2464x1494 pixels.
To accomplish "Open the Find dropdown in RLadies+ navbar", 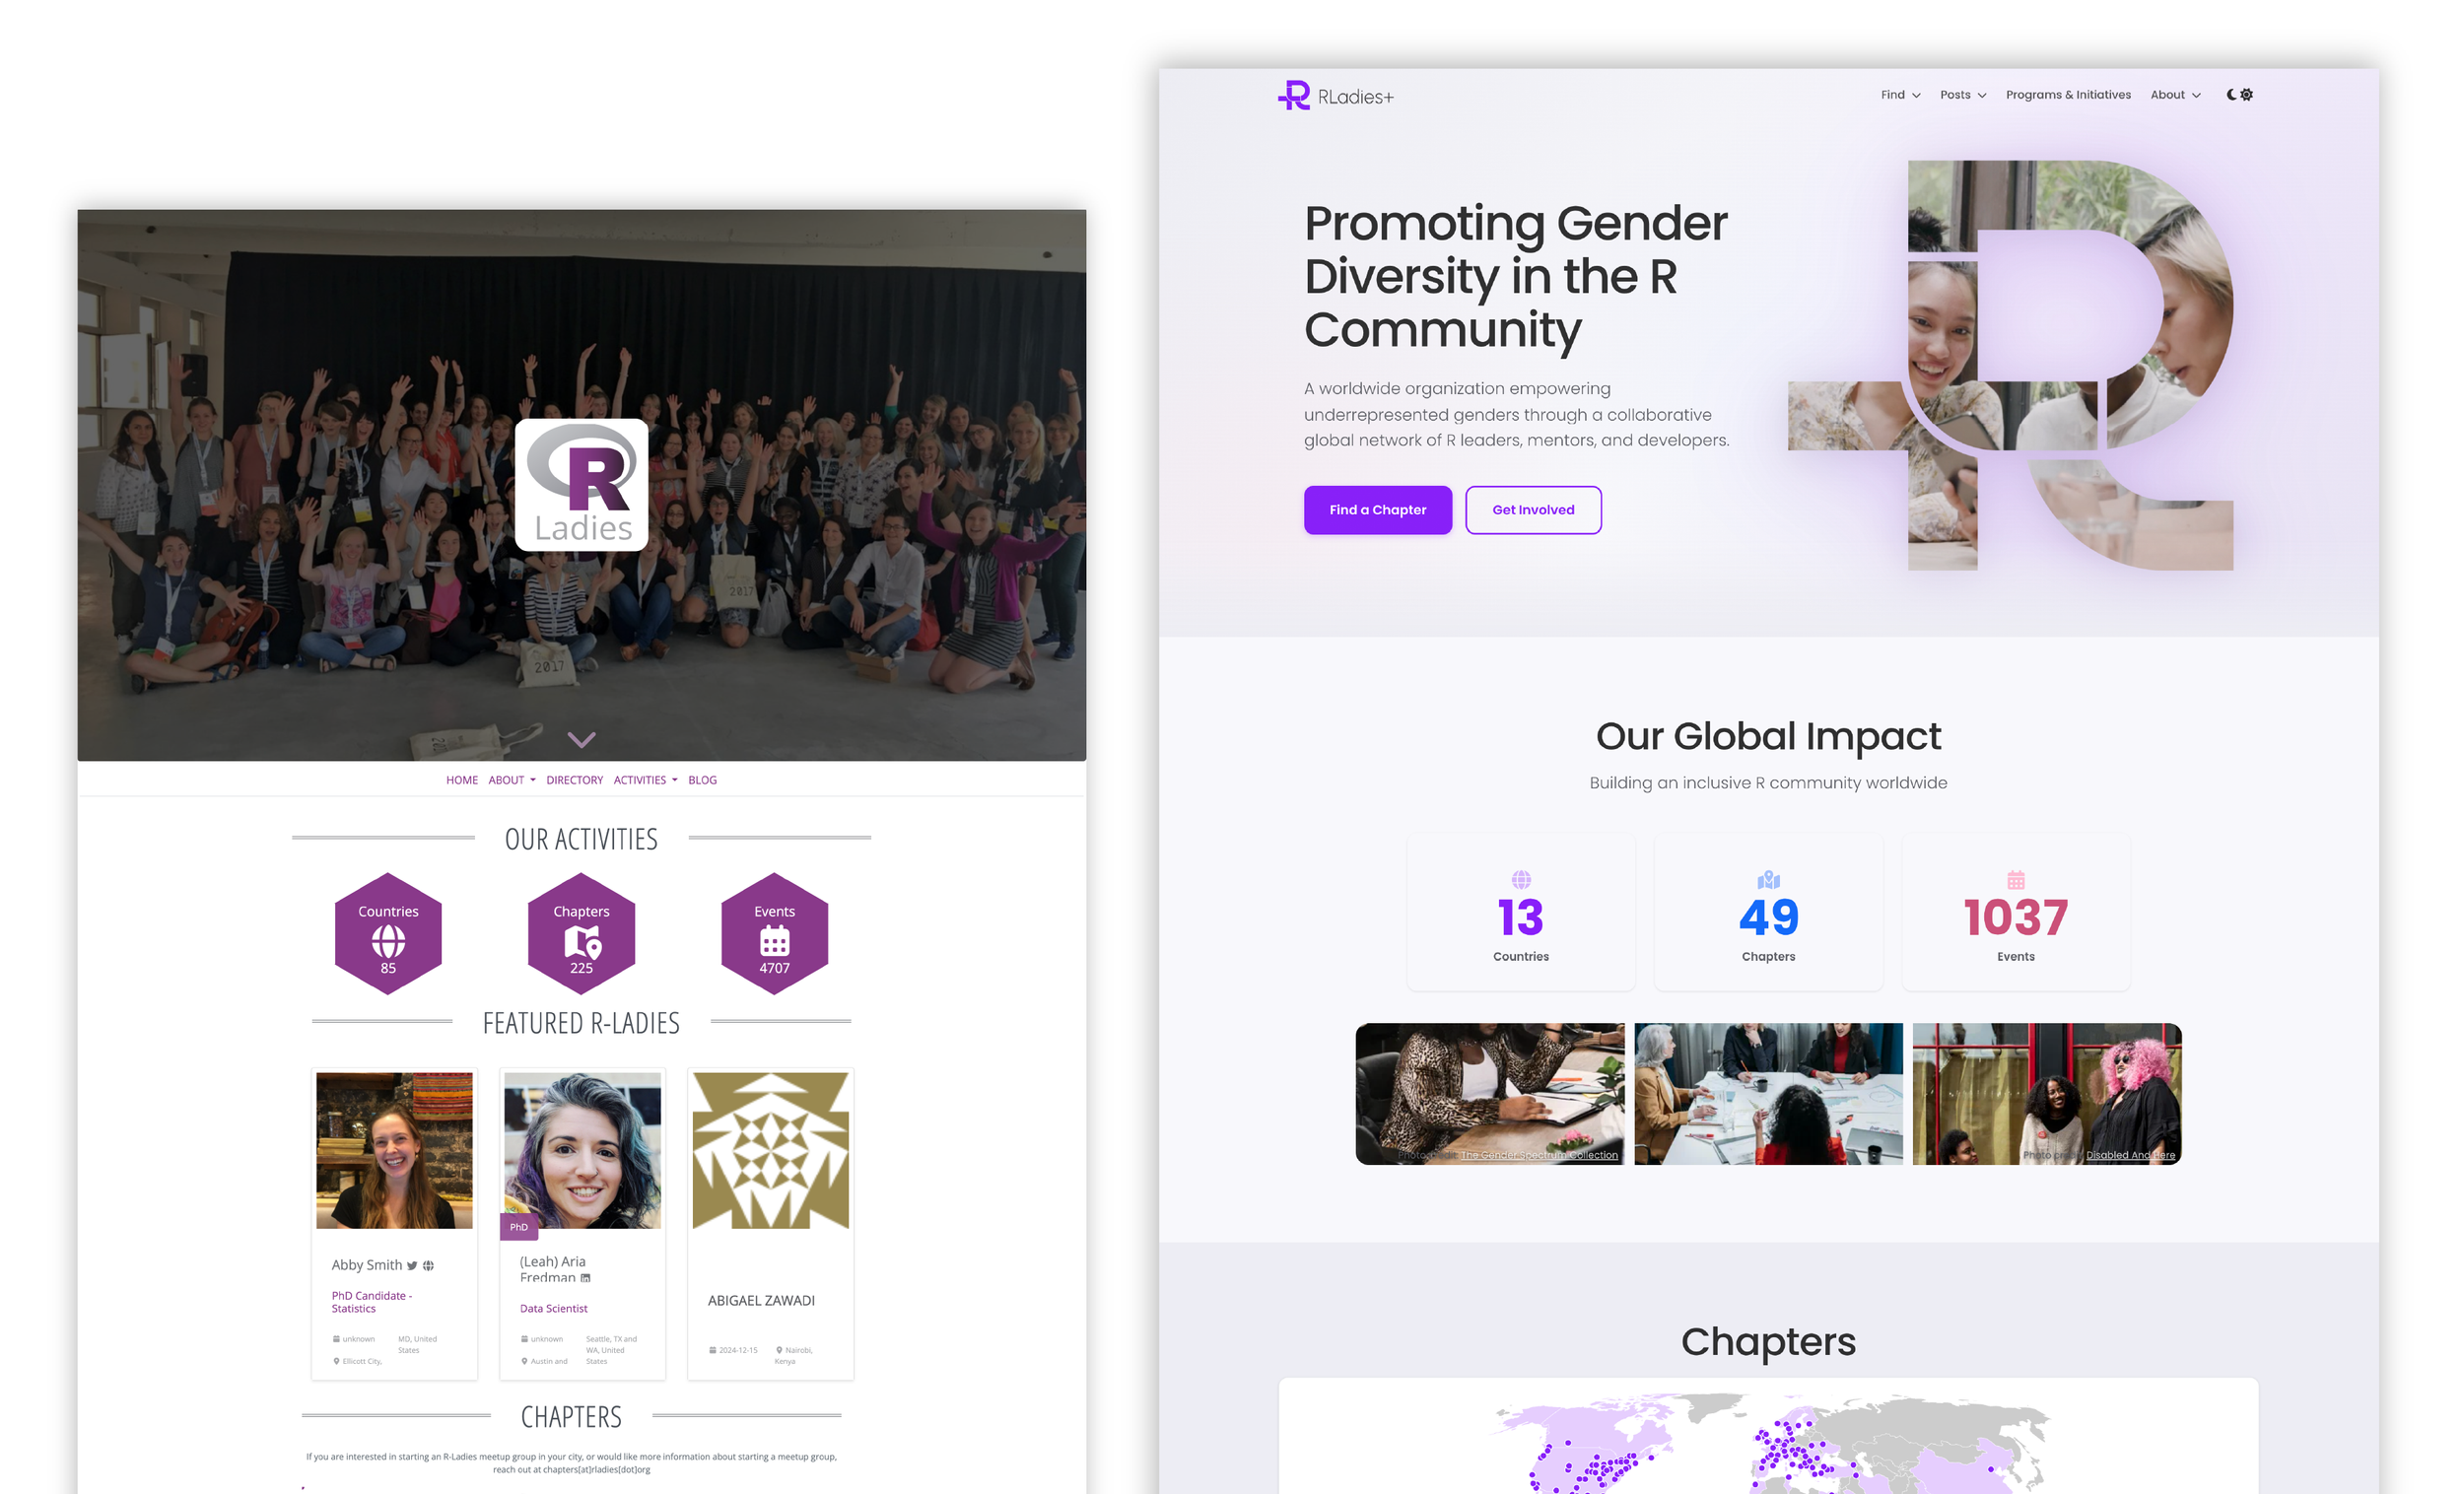I will click(1899, 95).
